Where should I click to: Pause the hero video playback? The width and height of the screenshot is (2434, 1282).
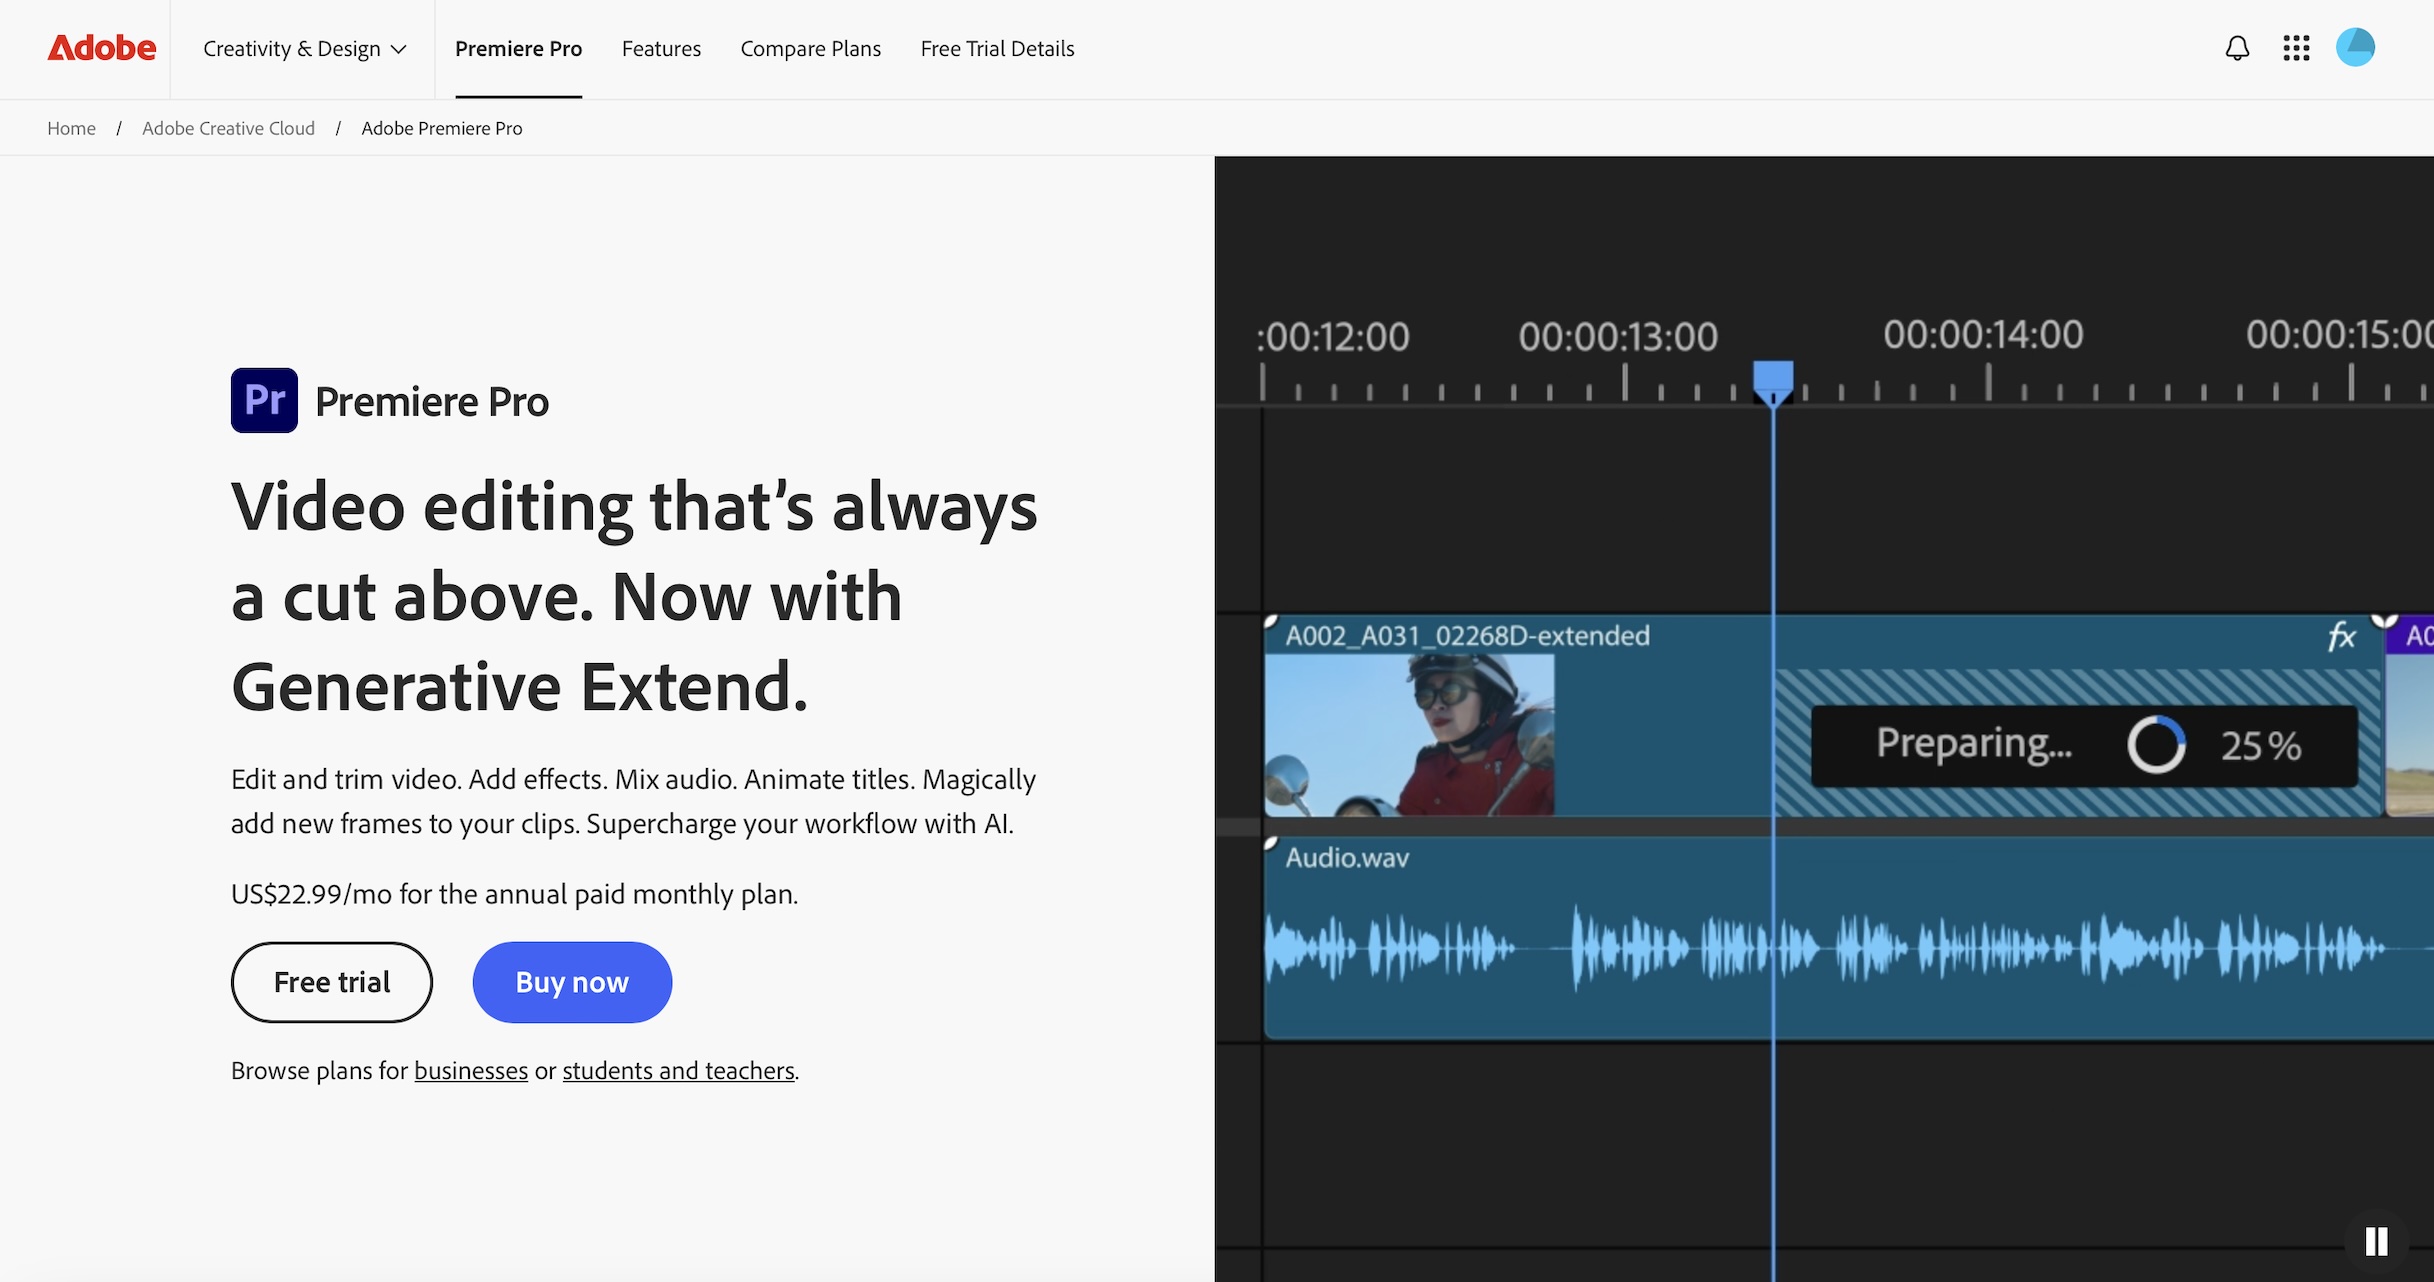tap(2377, 1241)
